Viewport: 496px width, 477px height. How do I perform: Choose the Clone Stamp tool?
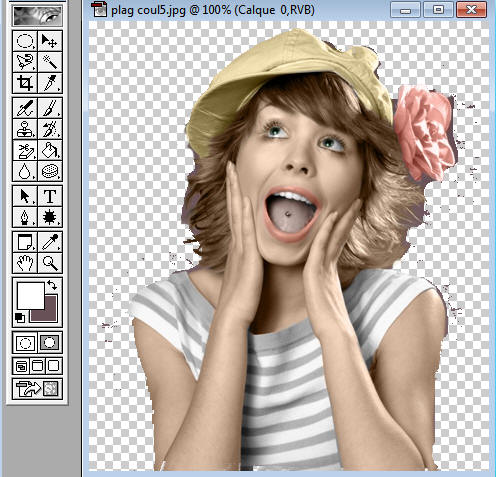pyautogui.click(x=25, y=129)
